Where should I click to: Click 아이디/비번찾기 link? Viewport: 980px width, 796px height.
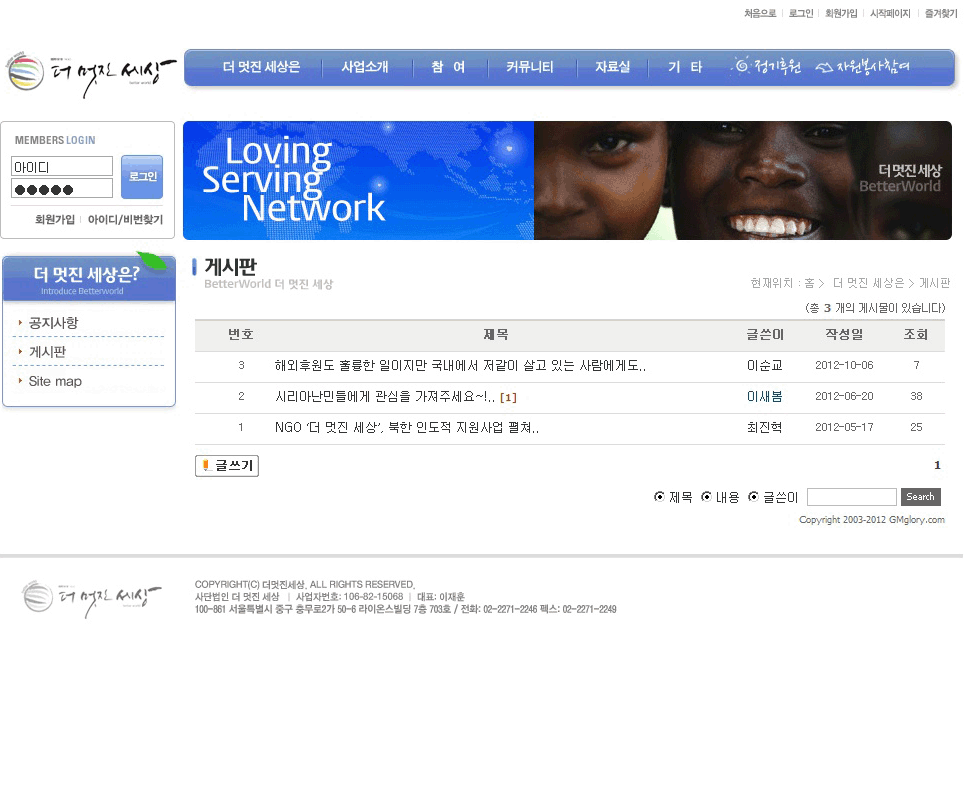pos(125,219)
